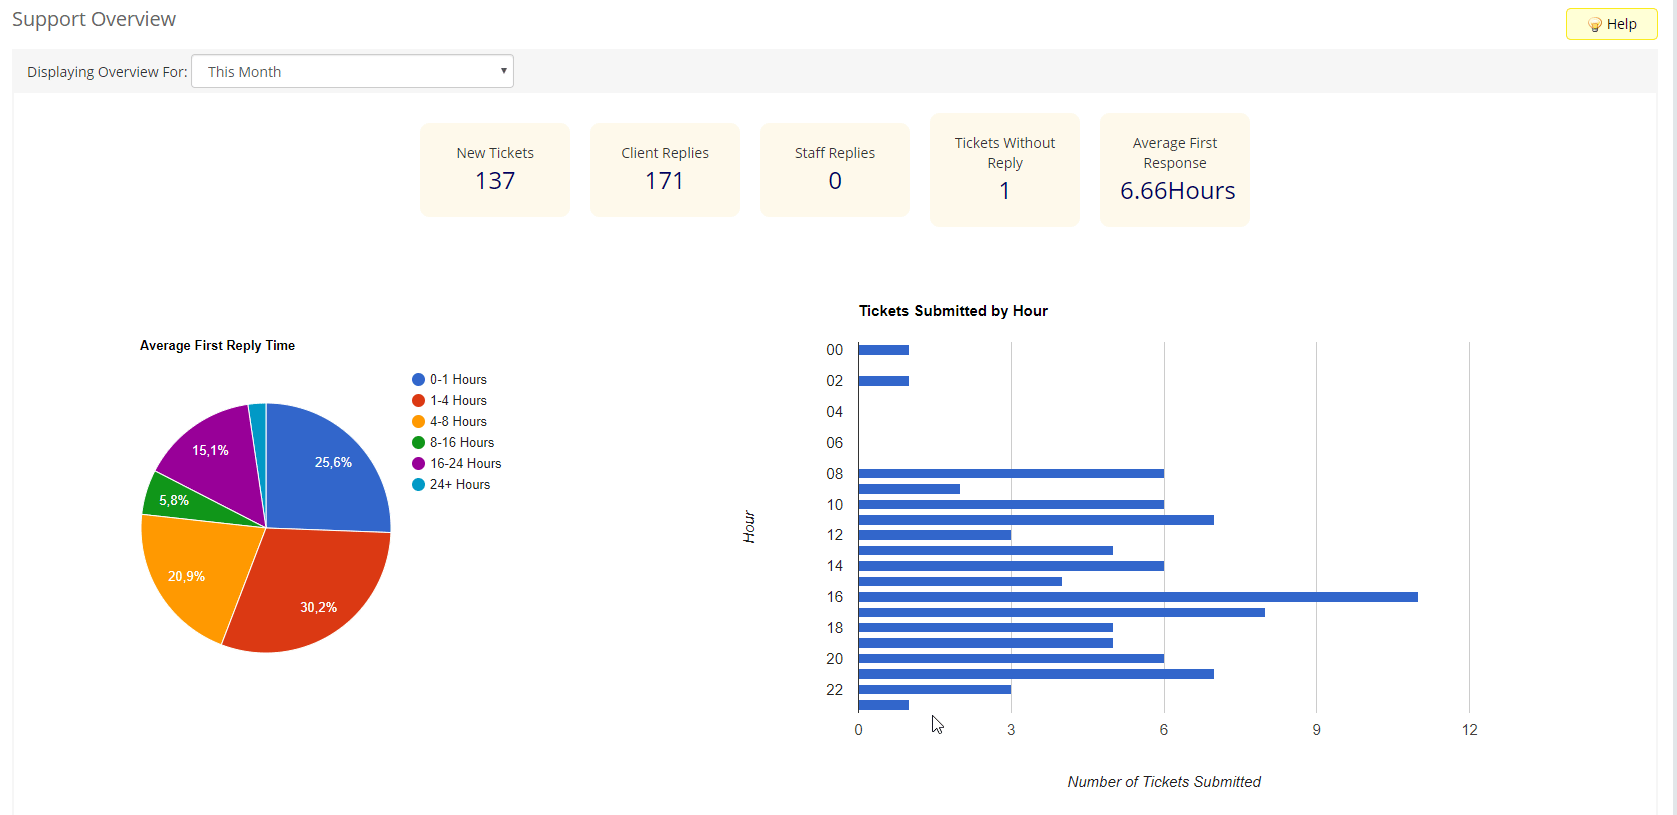Click the orange 4-8 Hours legend dot
This screenshot has height=815, width=1677.
(x=418, y=422)
